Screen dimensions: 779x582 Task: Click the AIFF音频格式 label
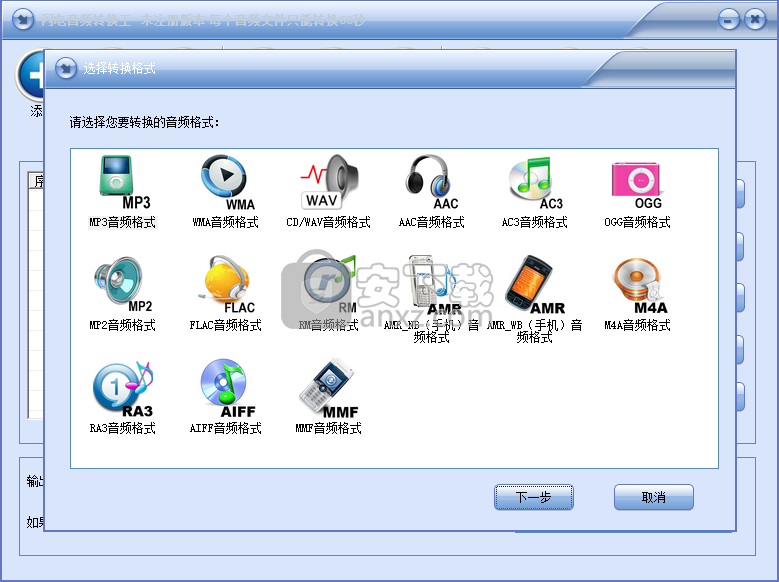(x=226, y=428)
